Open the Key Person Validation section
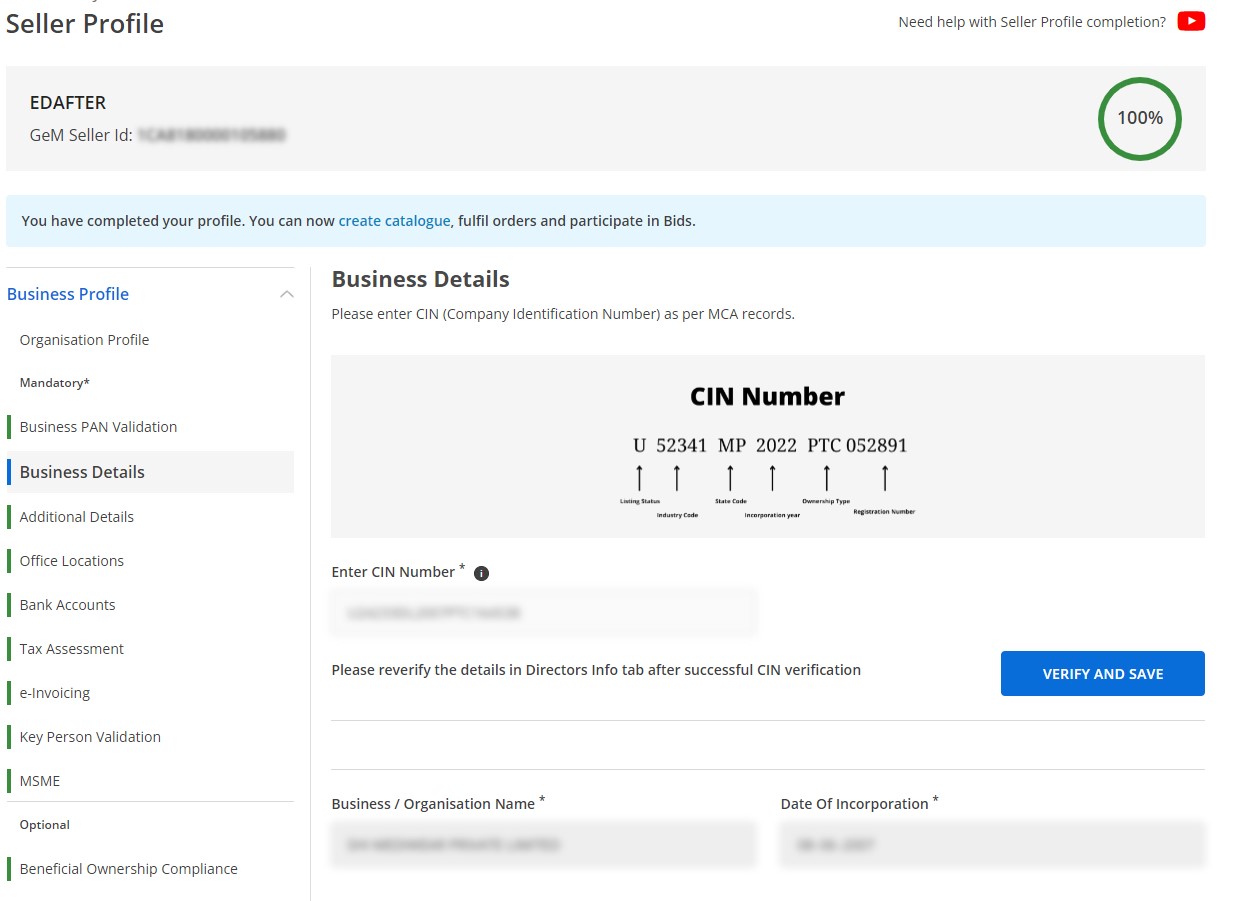The height and width of the screenshot is (901, 1249). [90, 737]
